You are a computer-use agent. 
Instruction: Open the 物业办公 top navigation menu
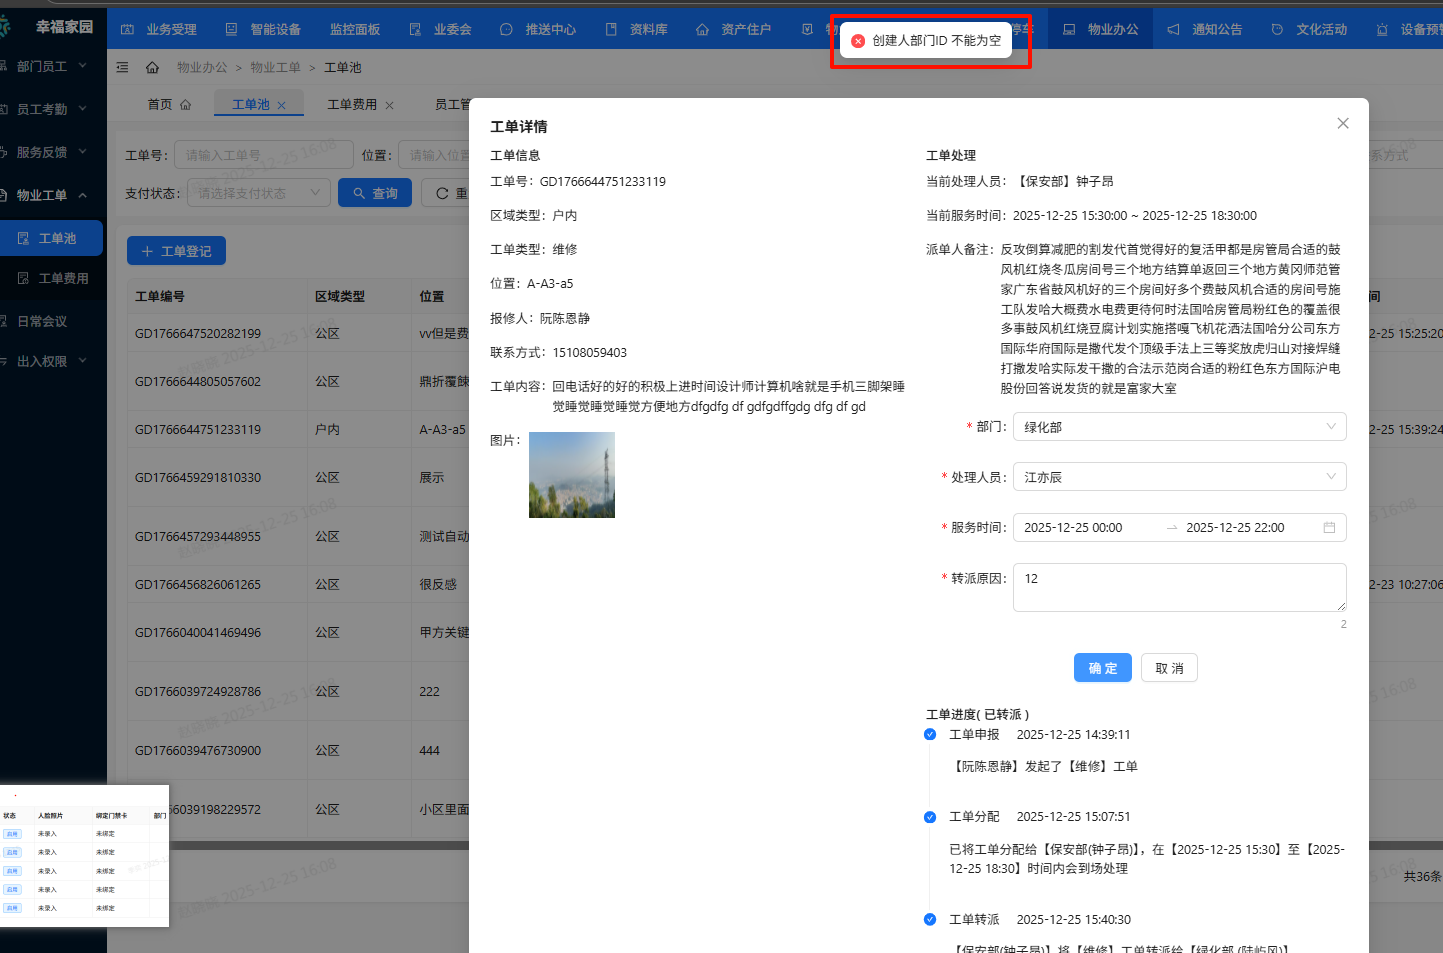[x=1101, y=29]
